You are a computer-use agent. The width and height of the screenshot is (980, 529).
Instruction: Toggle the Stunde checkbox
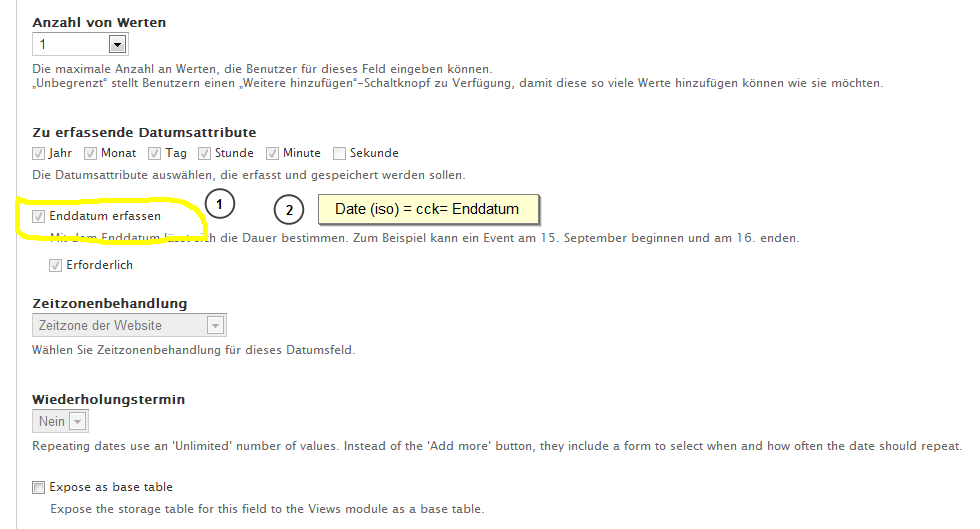[x=205, y=153]
